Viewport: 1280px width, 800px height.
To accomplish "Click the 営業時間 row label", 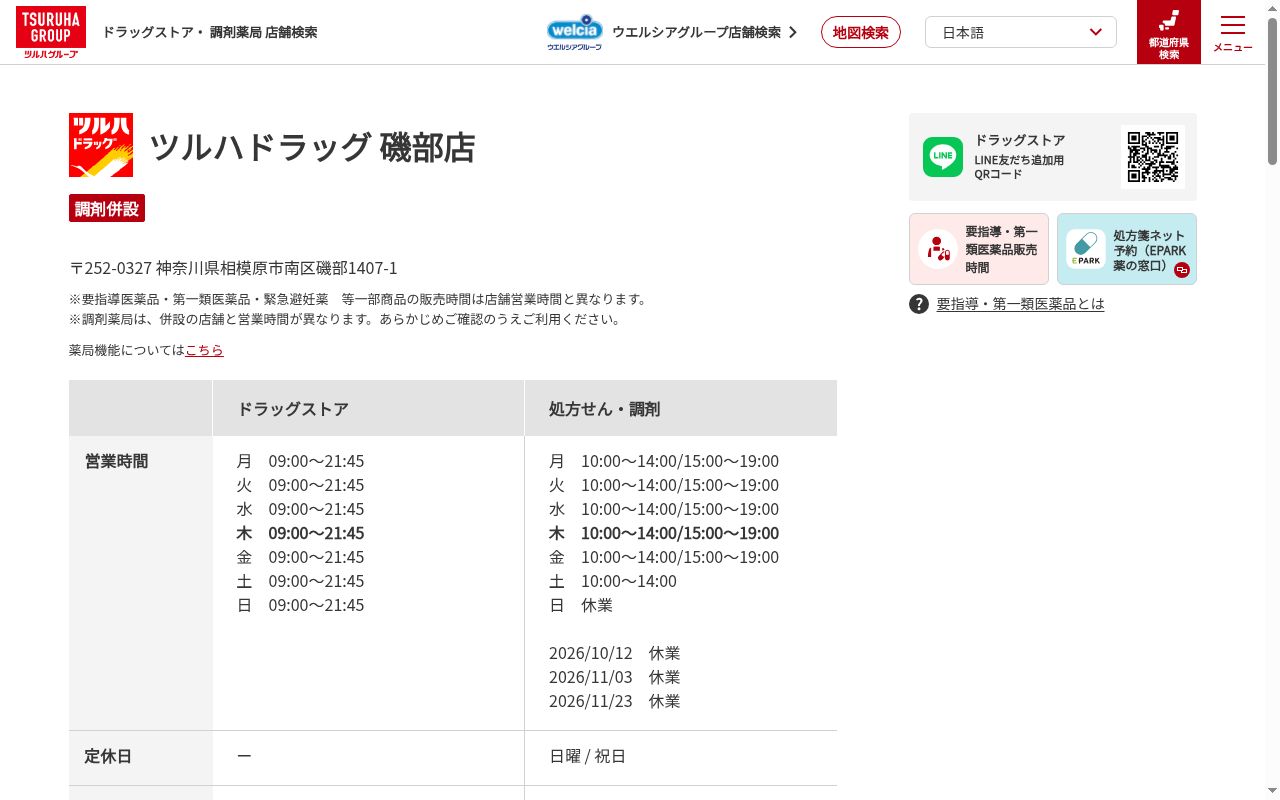I will tap(117, 461).
